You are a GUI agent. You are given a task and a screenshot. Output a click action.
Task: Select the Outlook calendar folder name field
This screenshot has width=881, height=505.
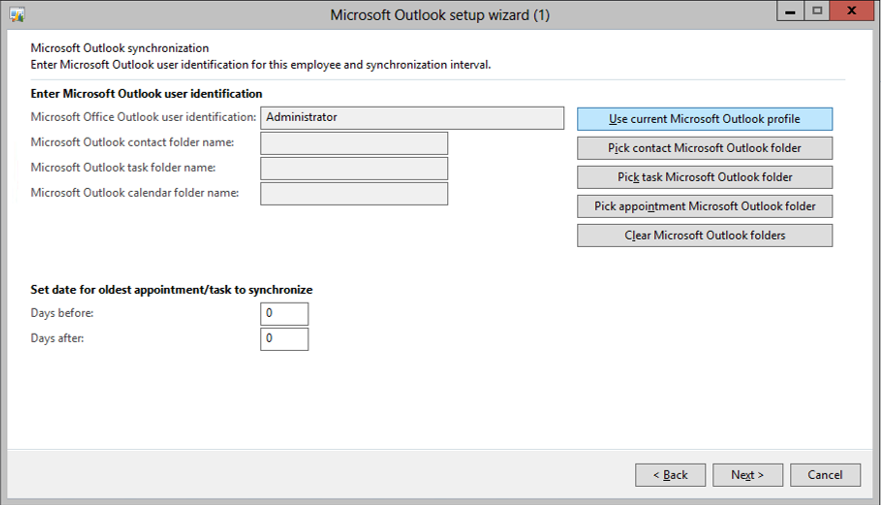pyautogui.click(x=354, y=193)
